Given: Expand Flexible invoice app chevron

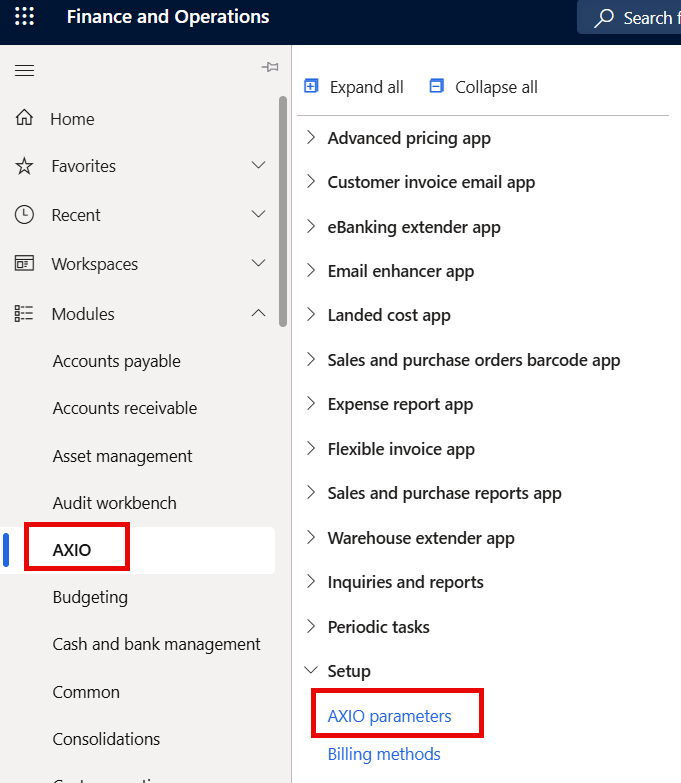Looking at the screenshot, I should tap(311, 448).
